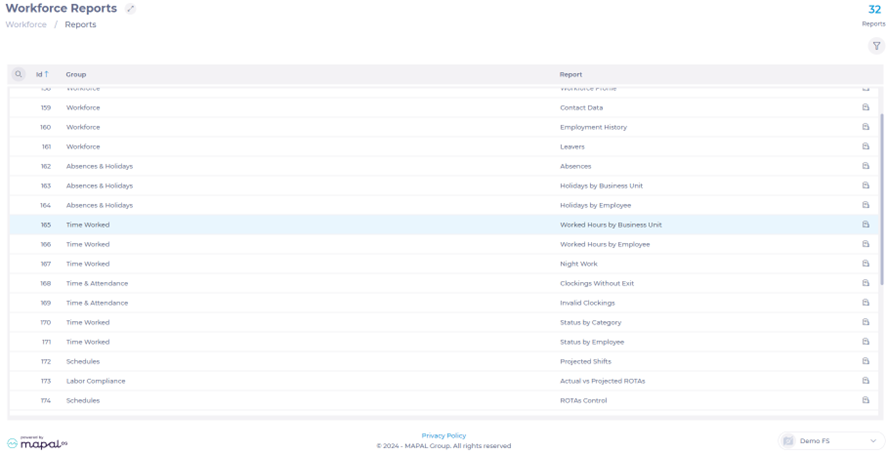Viewport: 886px width, 452px height.
Task: Select Holidays by Employee report name
Action: pyautogui.click(x=596, y=205)
